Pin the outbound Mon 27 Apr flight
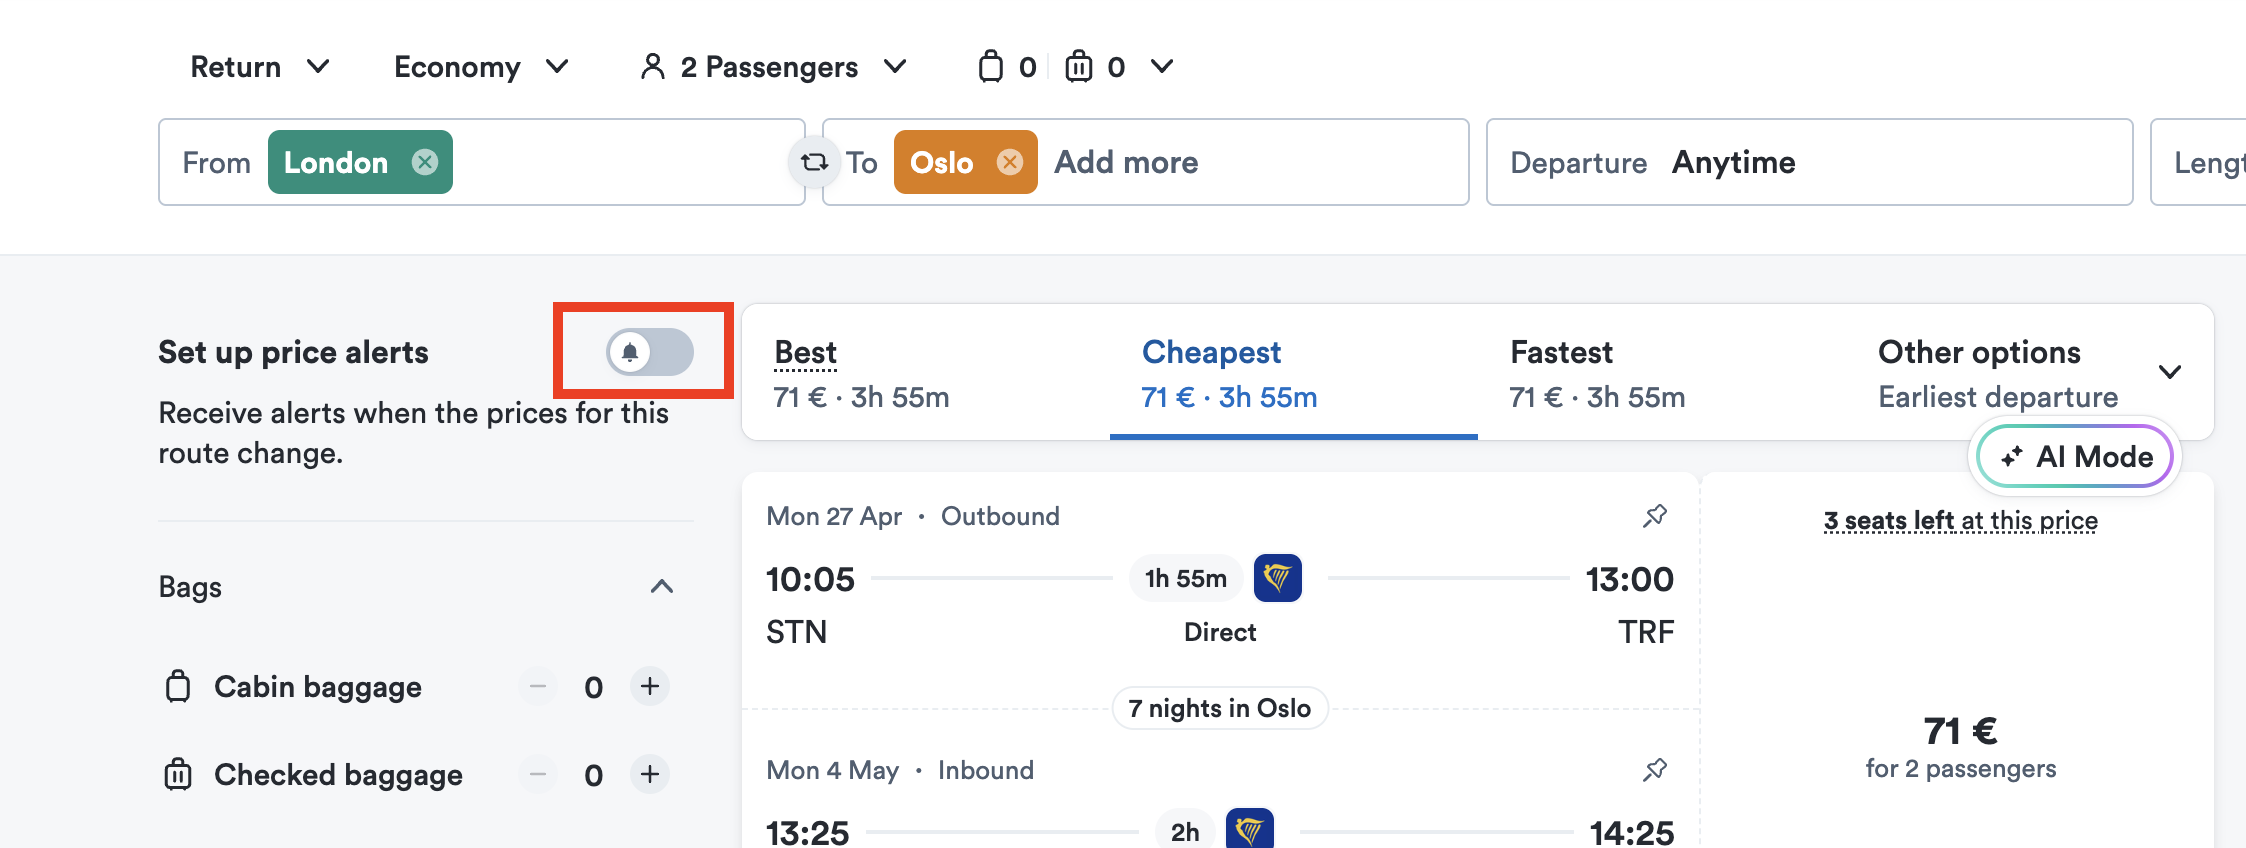 click(1655, 516)
